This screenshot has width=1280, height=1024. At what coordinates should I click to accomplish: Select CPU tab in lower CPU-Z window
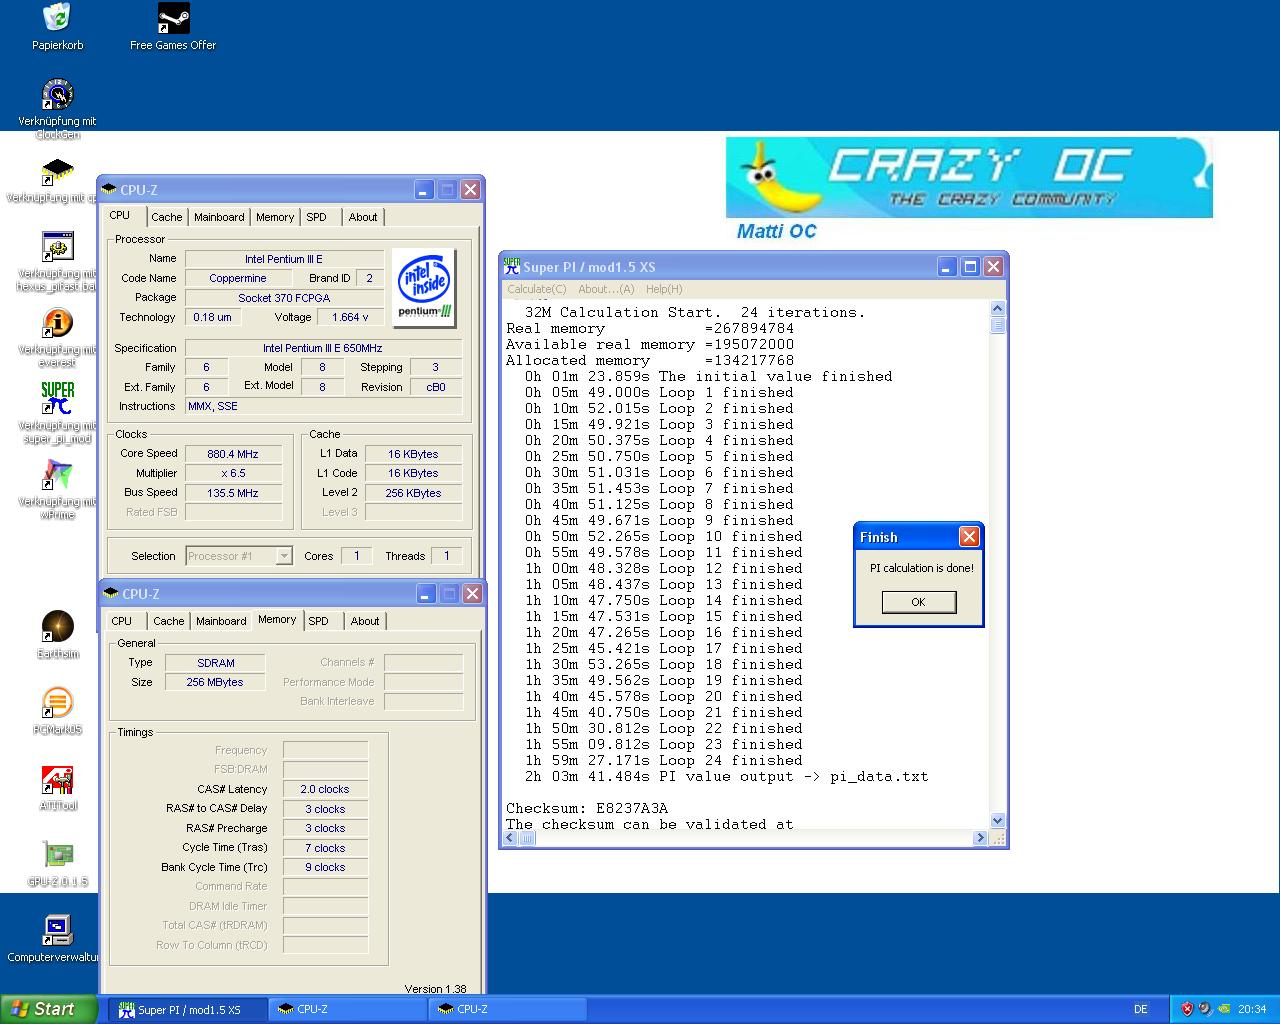(122, 621)
